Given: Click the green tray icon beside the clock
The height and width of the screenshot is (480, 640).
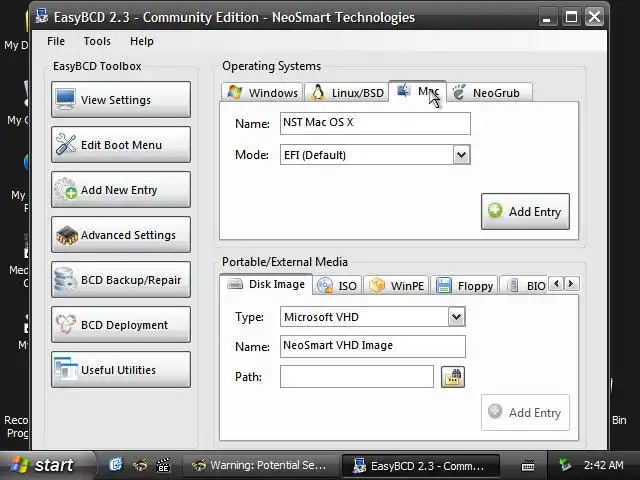Looking at the screenshot, I should (x=565, y=464).
